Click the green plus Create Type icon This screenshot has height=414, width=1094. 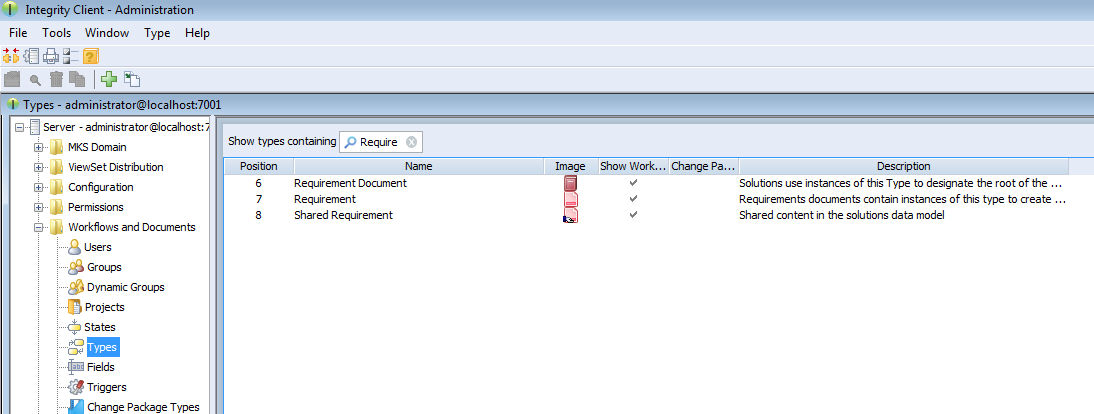pyautogui.click(x=109, y=79)
